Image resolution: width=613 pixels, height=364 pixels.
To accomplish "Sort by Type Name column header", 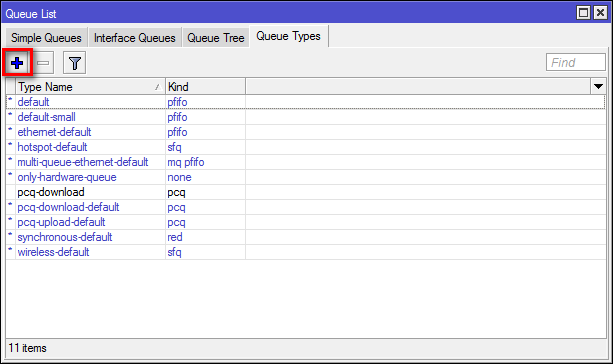I will tap(90, 86).
